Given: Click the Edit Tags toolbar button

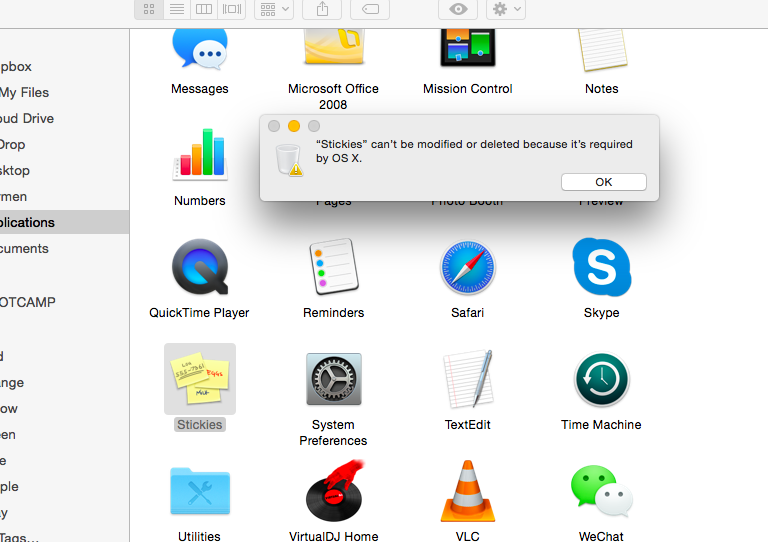Looking at the screenshot, I should [x=370, y=9].
